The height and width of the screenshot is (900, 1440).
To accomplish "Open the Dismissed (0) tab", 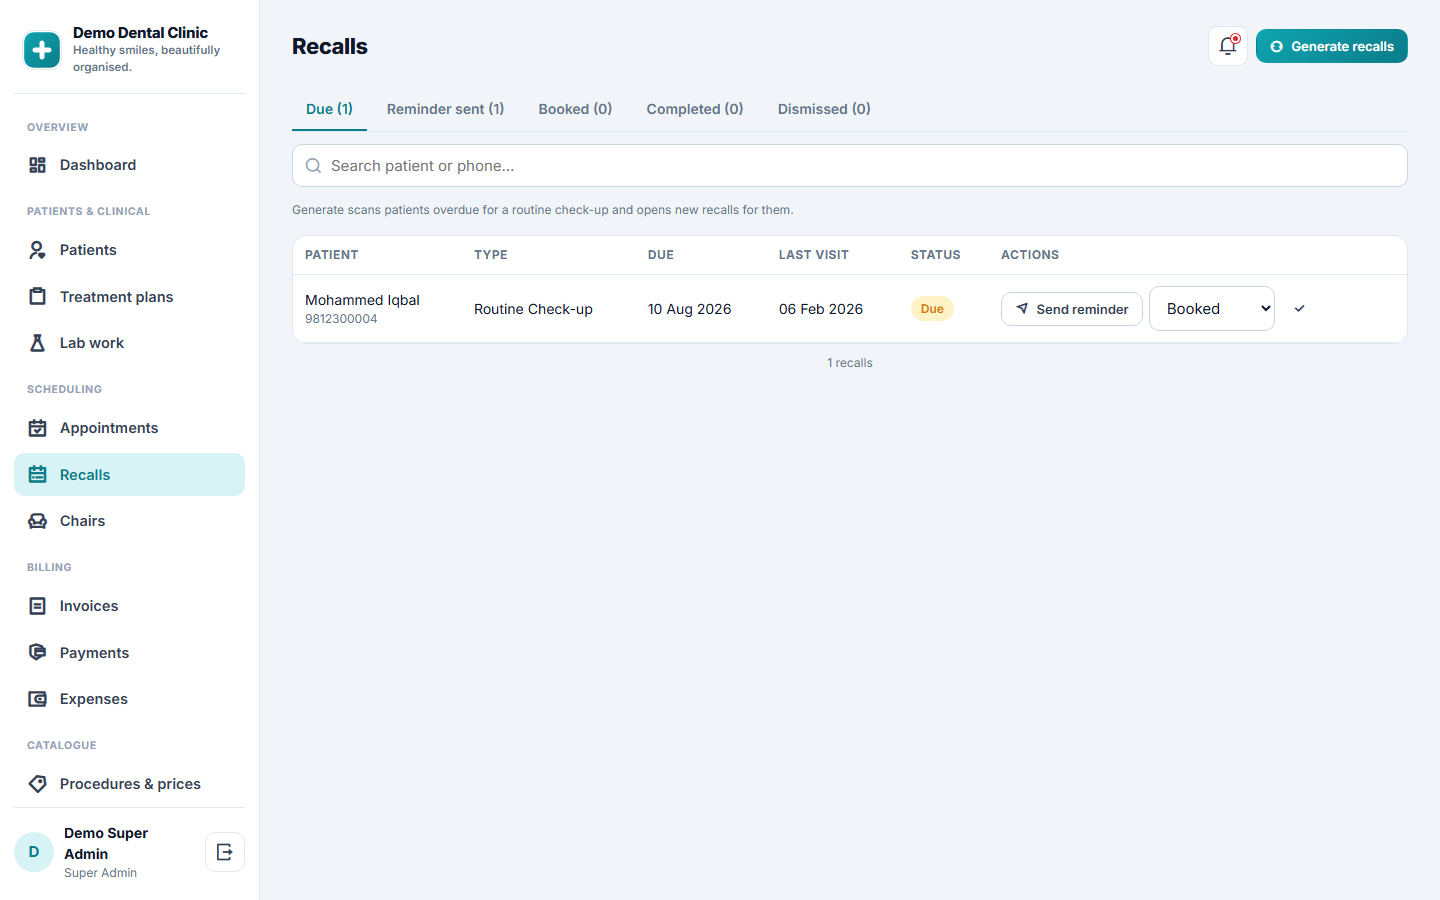I will tap(824, 109).
